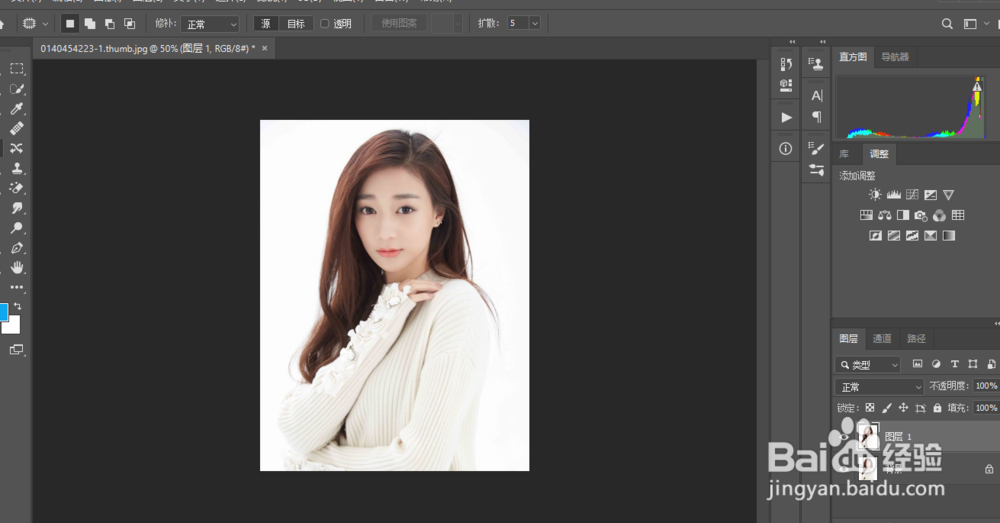This screenshot has width=1000, height=523.
Task: Open the Clone Source panel icon
Action: tap(816, 63)
